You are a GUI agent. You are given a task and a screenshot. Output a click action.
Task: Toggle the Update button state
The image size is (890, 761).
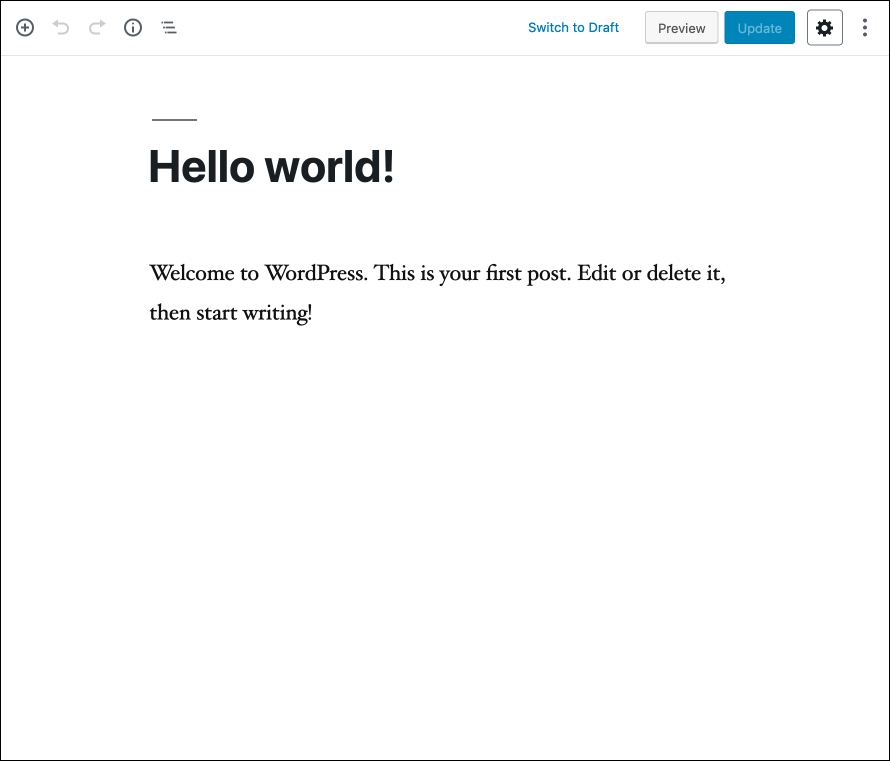tap(759, 27)
